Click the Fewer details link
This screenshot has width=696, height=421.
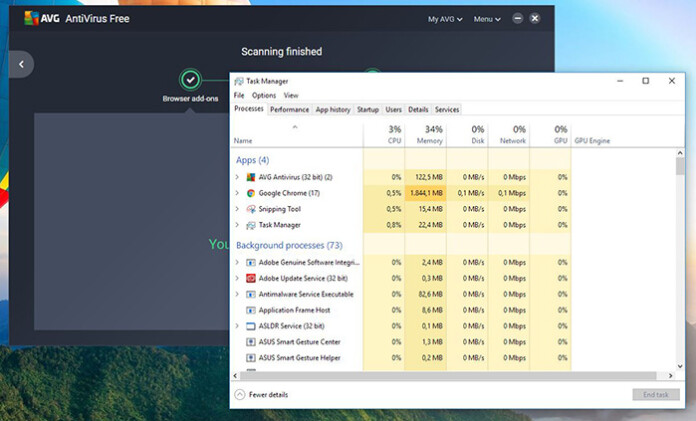(x=268, y=395)
